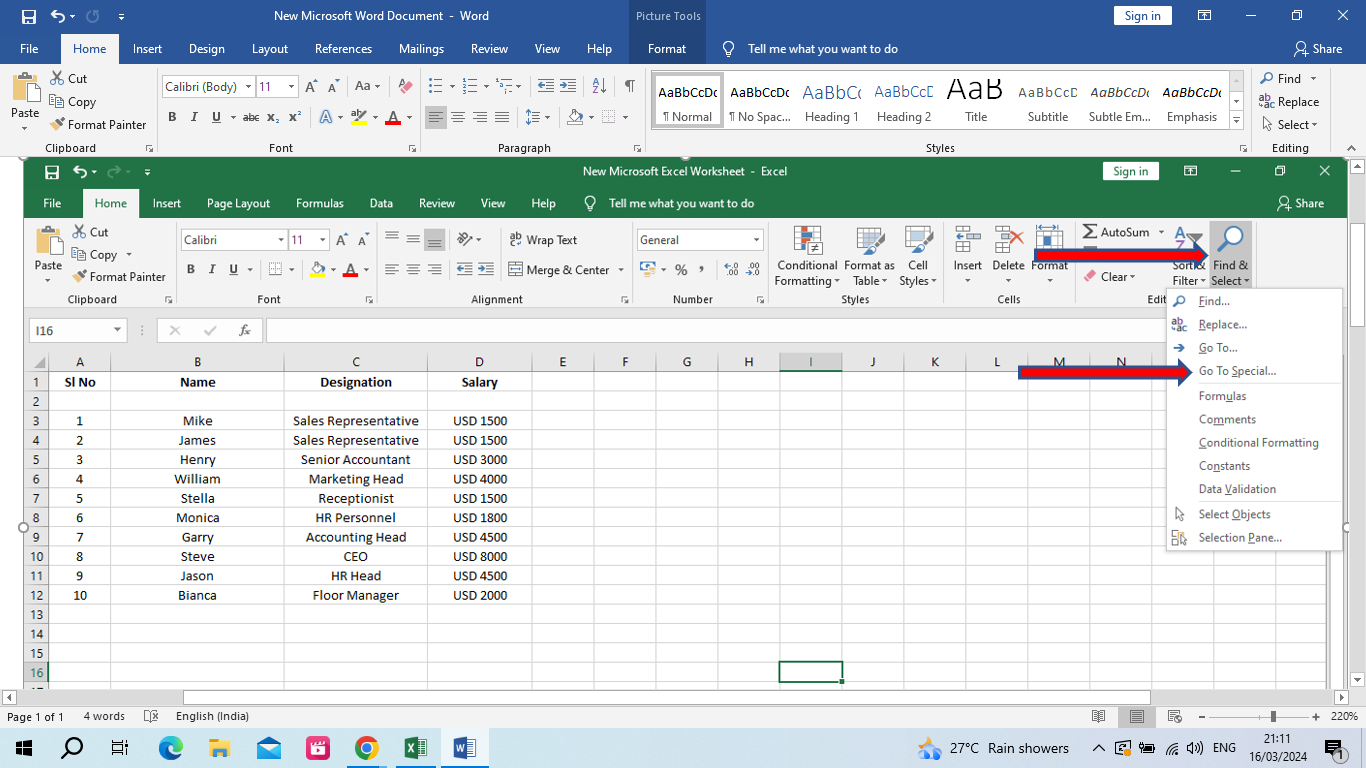The height and width of the screenshot is (768, 1366).
Task: Click AutoSum in the Excel ribbon
Action: pos(1115,232)
